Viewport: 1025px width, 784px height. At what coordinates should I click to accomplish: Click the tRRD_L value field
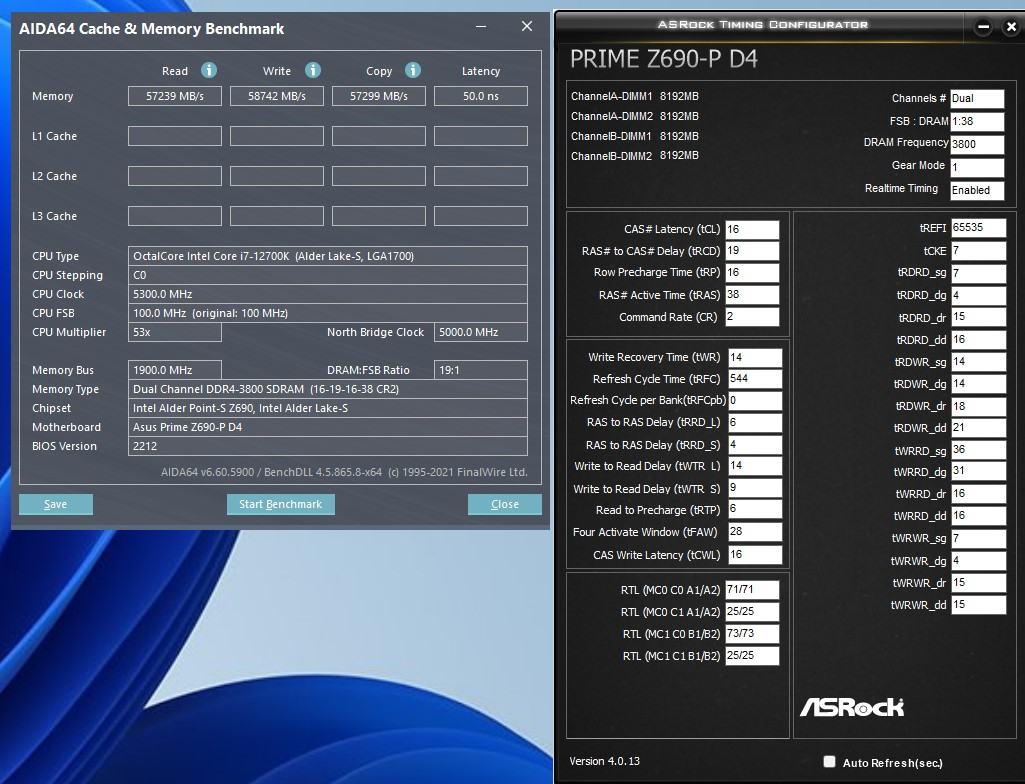(755, 422)
